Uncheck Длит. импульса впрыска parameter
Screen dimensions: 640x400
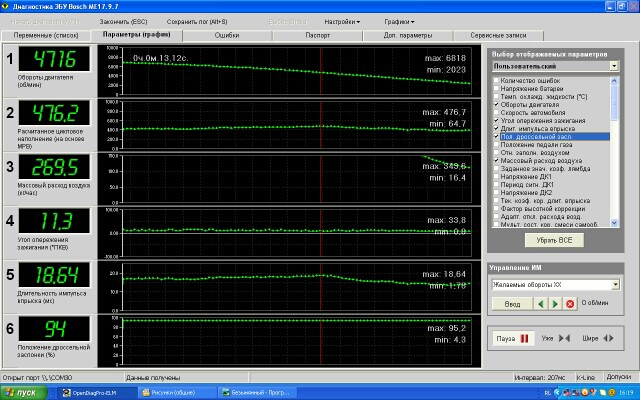pos(496,129)
